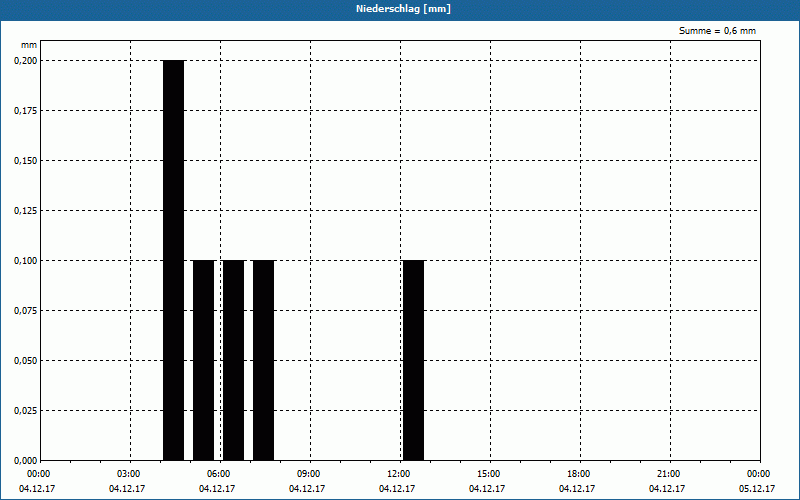The image size is (800, 500).
Task: Click the 03:00 time axis label
Action: pos(129,474)
